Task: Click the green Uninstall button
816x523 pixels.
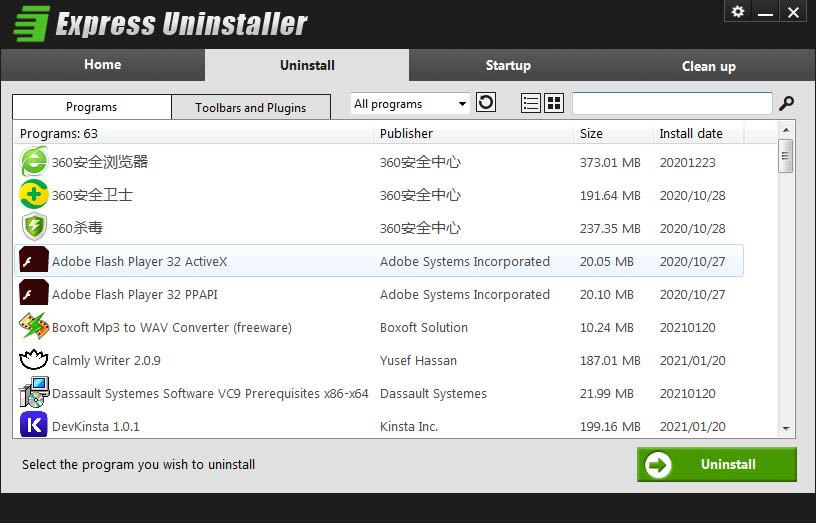Action: (717, 464)
